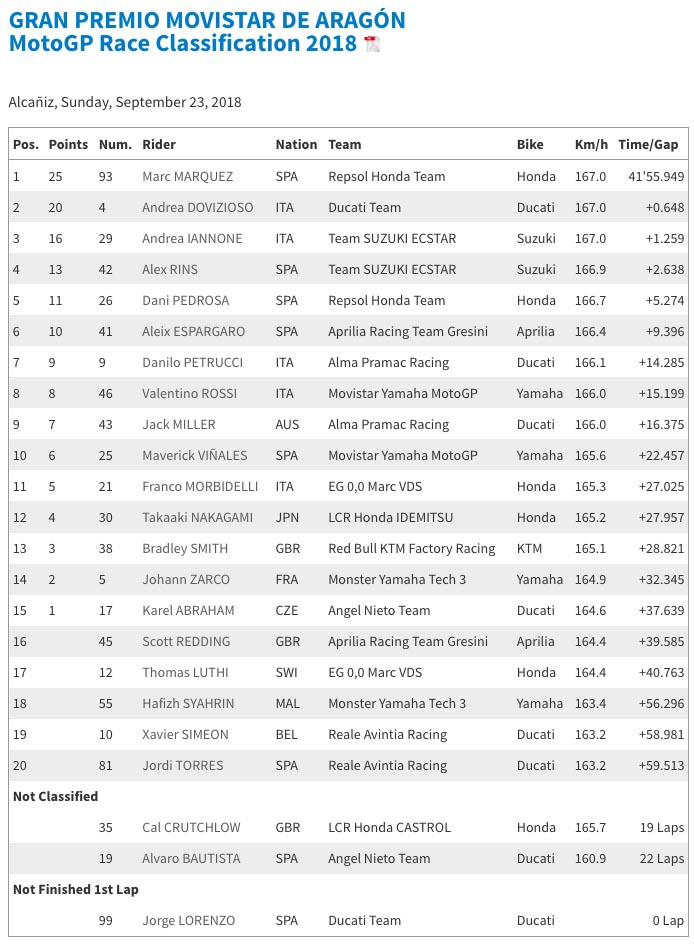This screenshot has height=946, width=694.
Task: Click rider Cal CRUTCHLOW in Not Classified
Action: coord(192,827)
